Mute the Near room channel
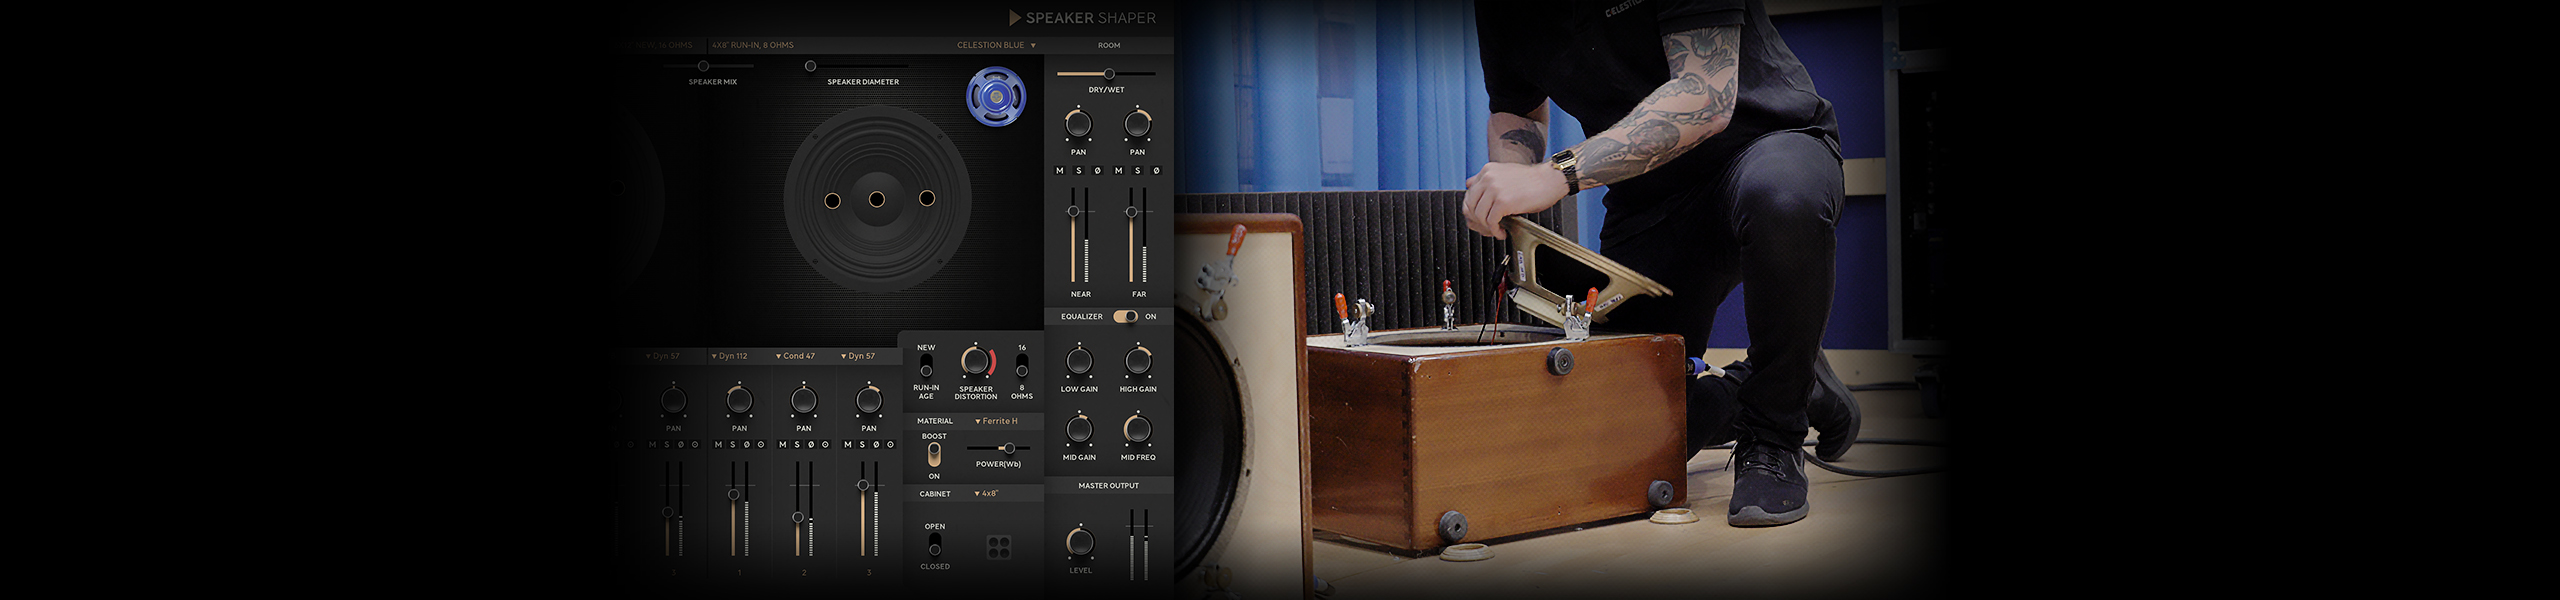The height and width of the screenshot is (600, 2560). [1060, 171]
